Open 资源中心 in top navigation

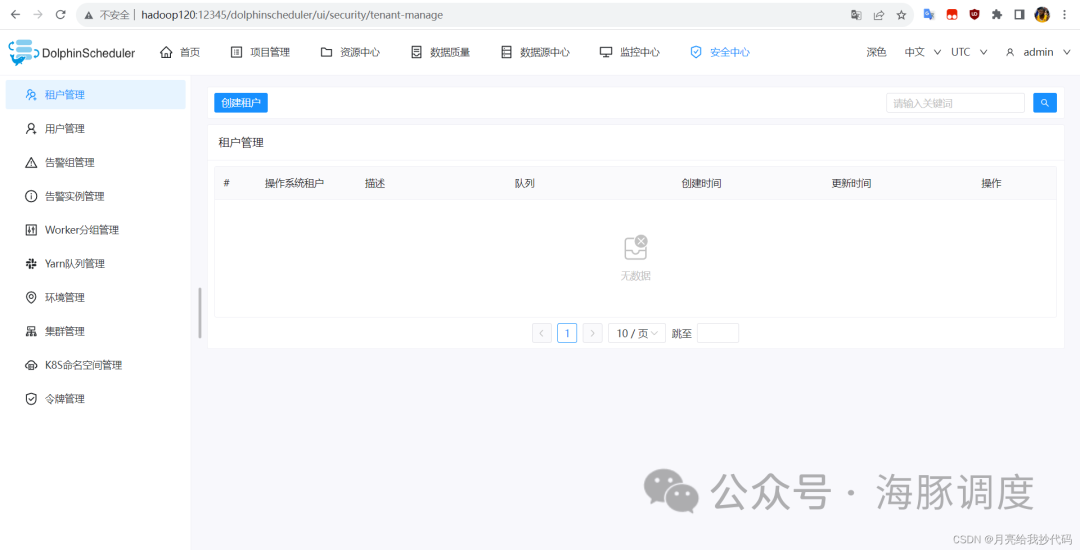(x=350, y=52)
